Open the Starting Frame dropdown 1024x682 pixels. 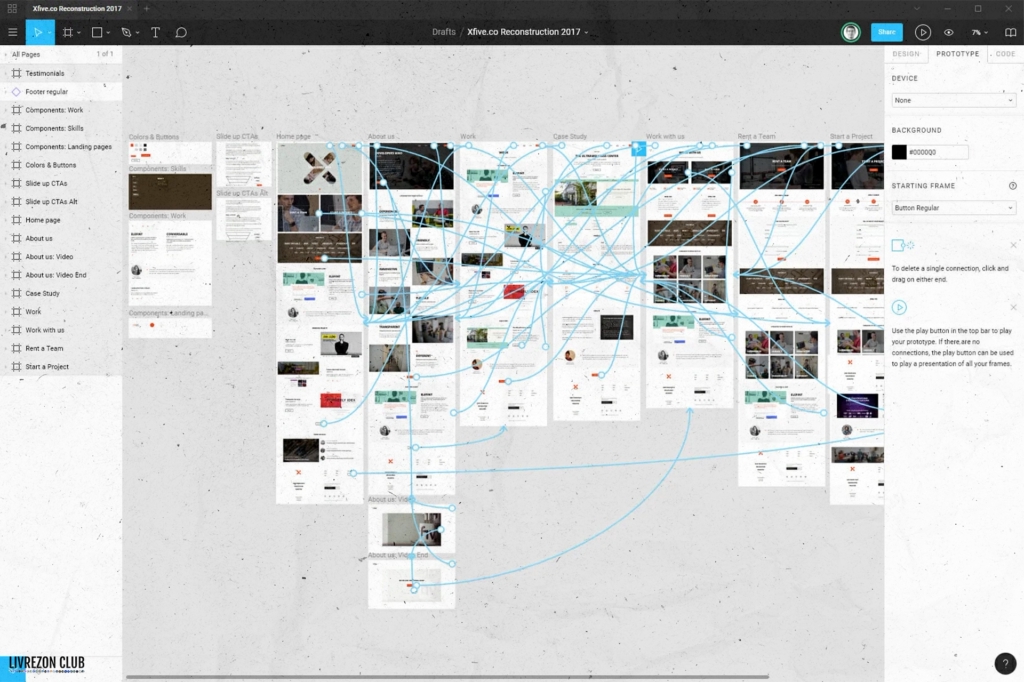pyautogui.click(x=953, y=208)
